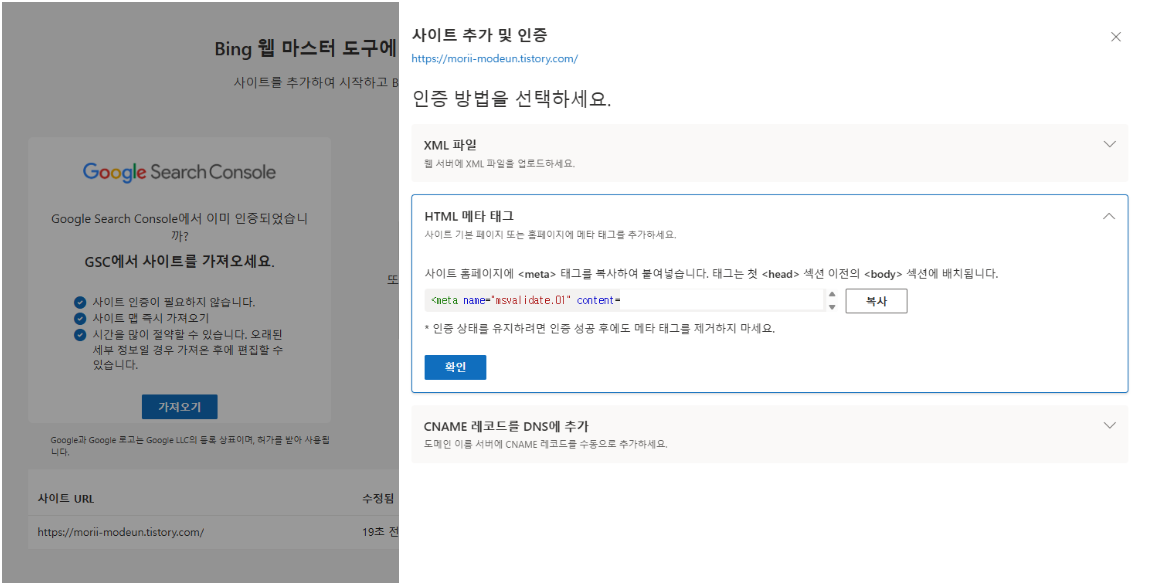
Task: Click checkmark icon beside 사이트 인증이 필요하지 않습니다
Action: coord(80,302)
